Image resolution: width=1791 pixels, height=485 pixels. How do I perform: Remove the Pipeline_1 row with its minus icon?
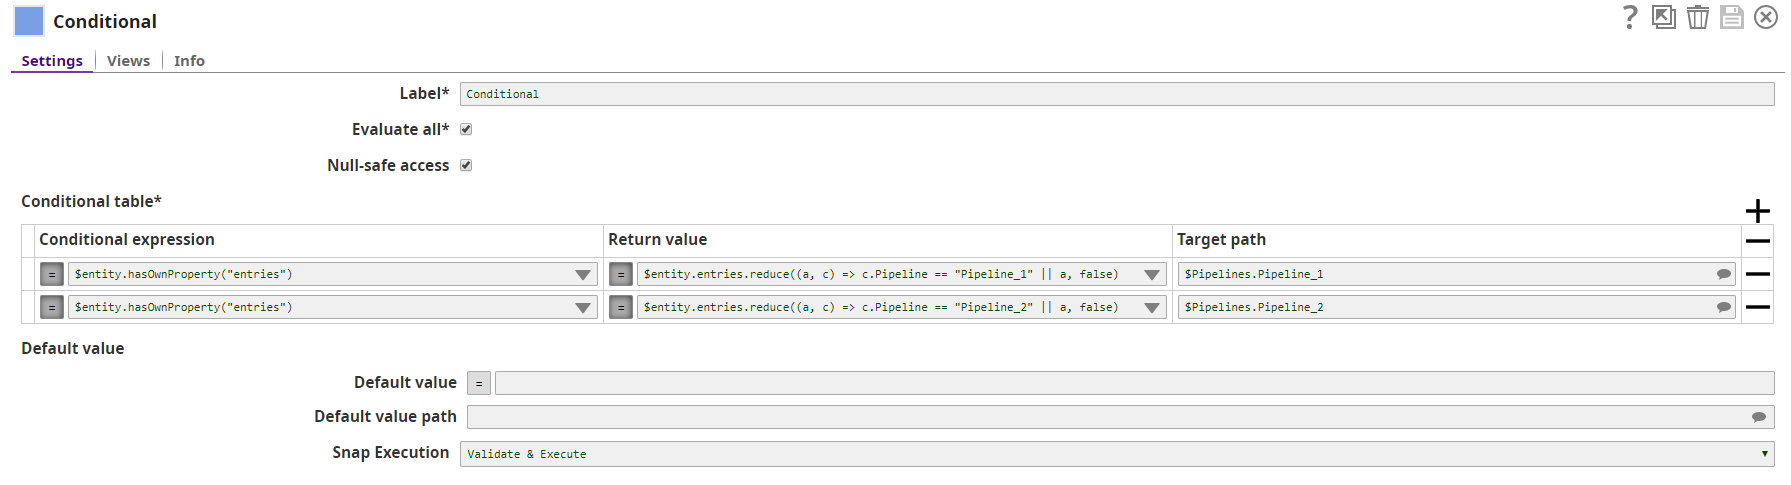point(1757,274)
